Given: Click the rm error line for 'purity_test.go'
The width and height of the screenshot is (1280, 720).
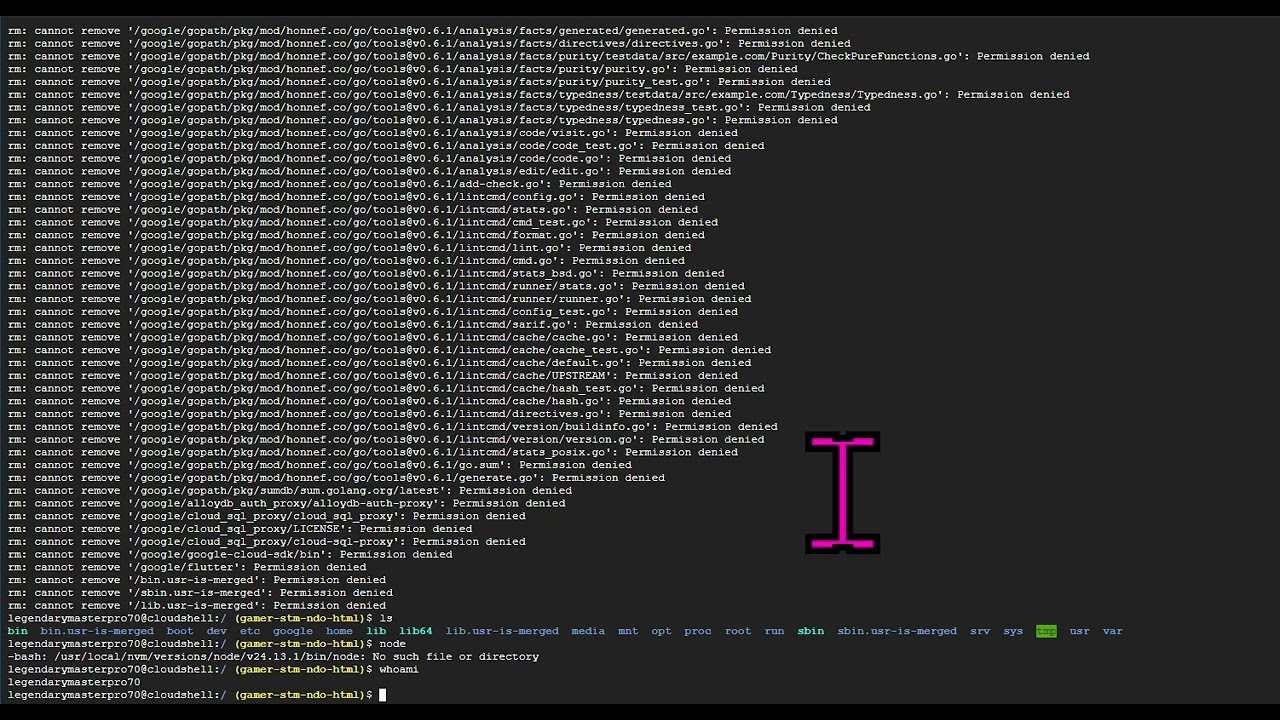Looking at the screenshot, I should (419, 82).
